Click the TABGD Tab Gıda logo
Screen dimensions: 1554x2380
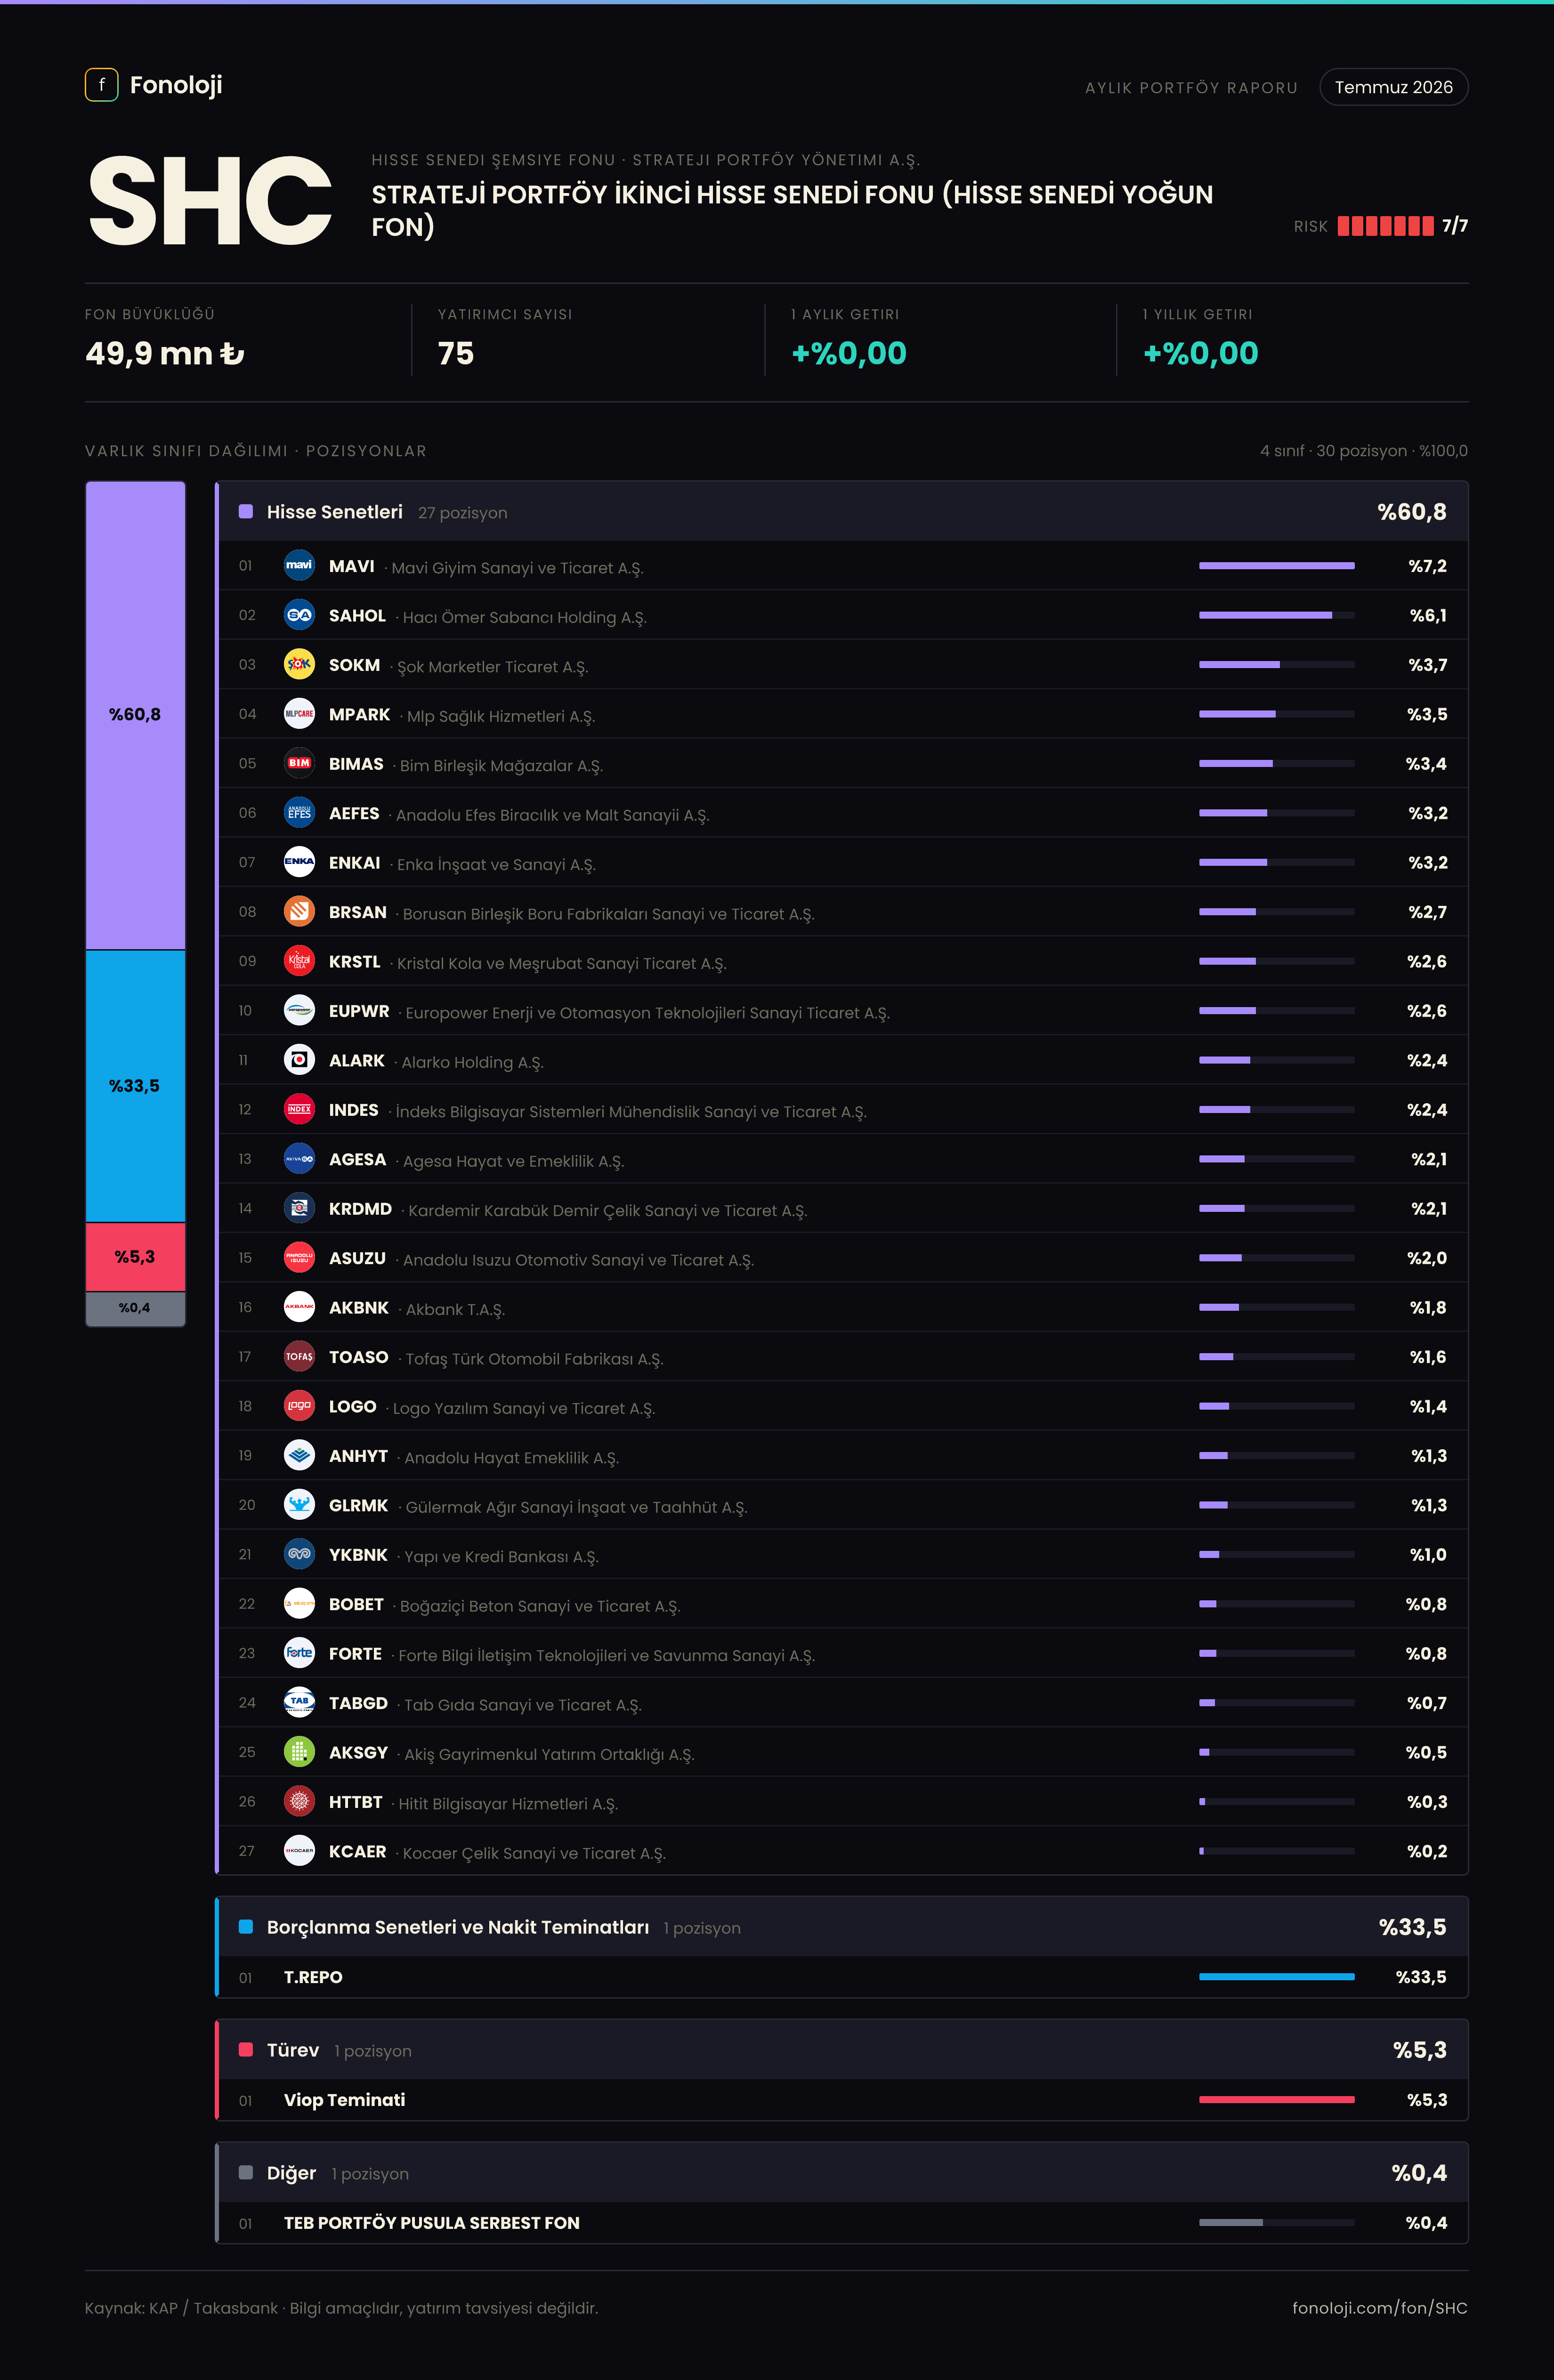(299, 1703)
